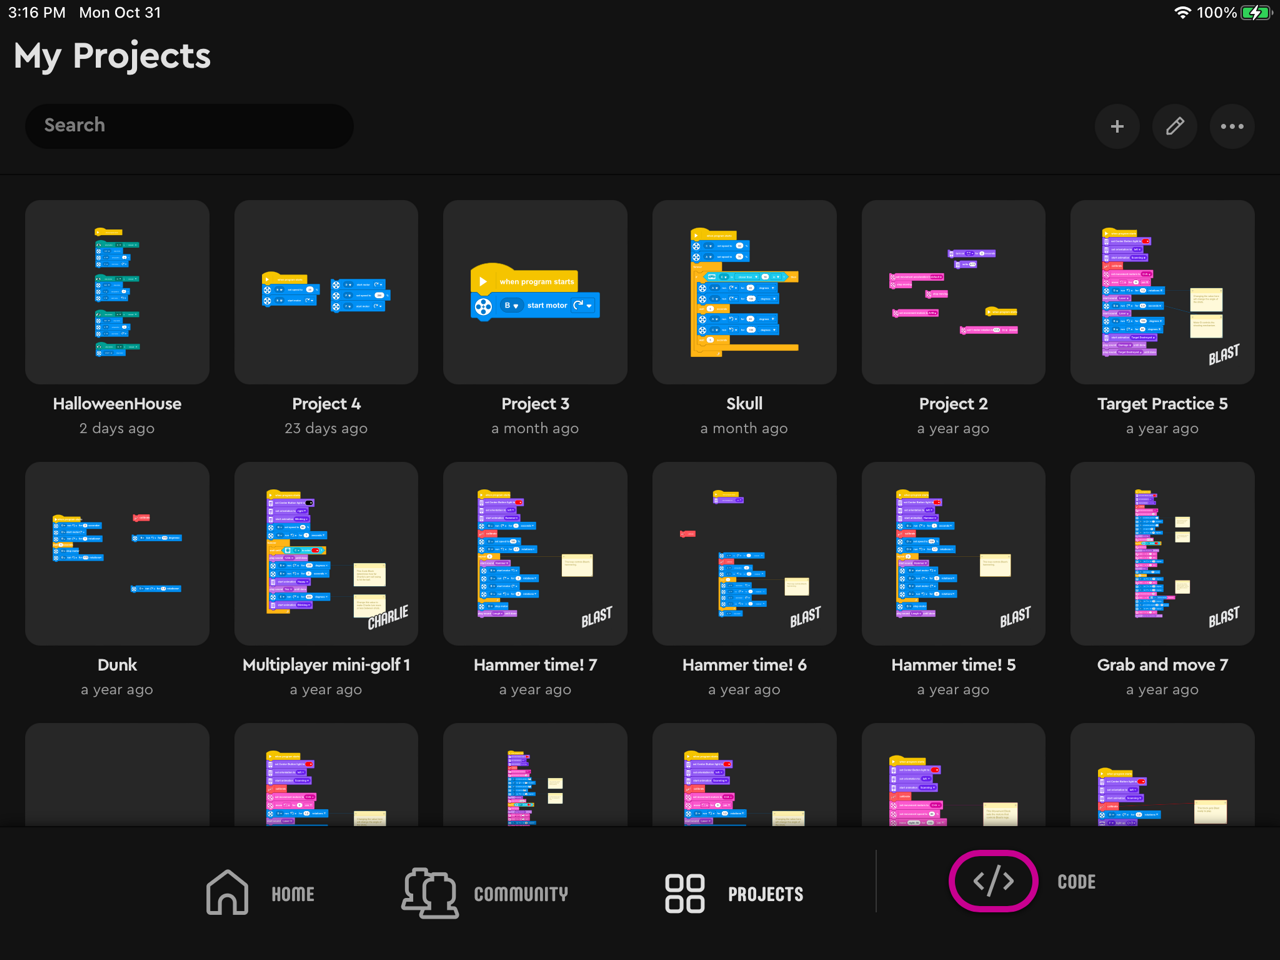
Task: Tap the Community people icon
Action: (430, 893)
